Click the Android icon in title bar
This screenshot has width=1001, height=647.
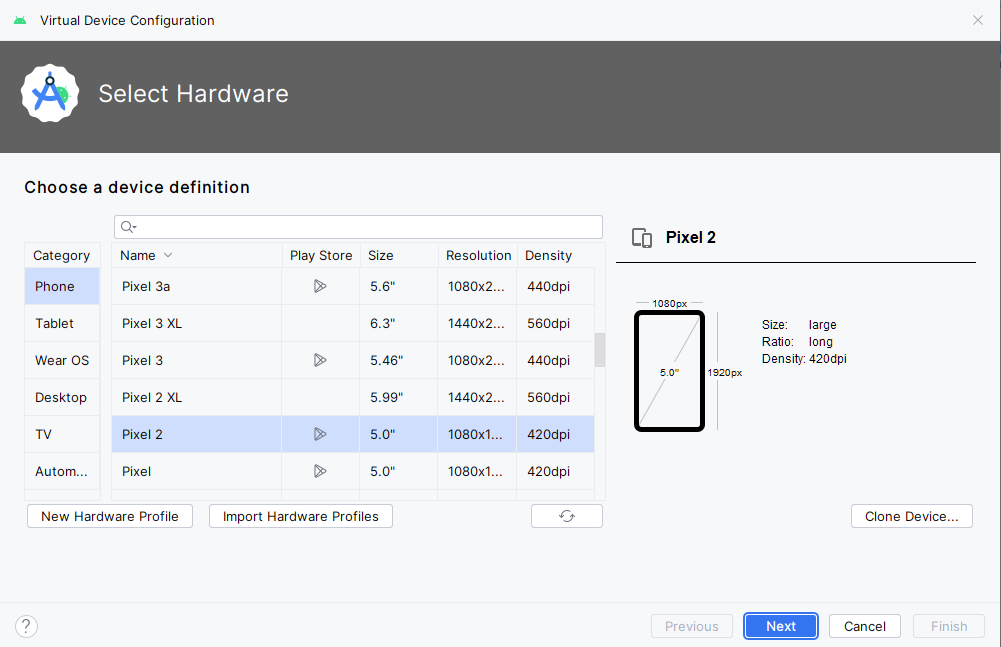20,20
